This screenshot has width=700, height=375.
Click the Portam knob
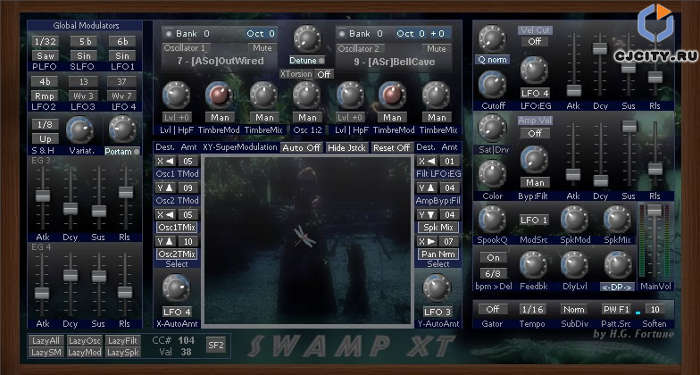click(122, 129)
